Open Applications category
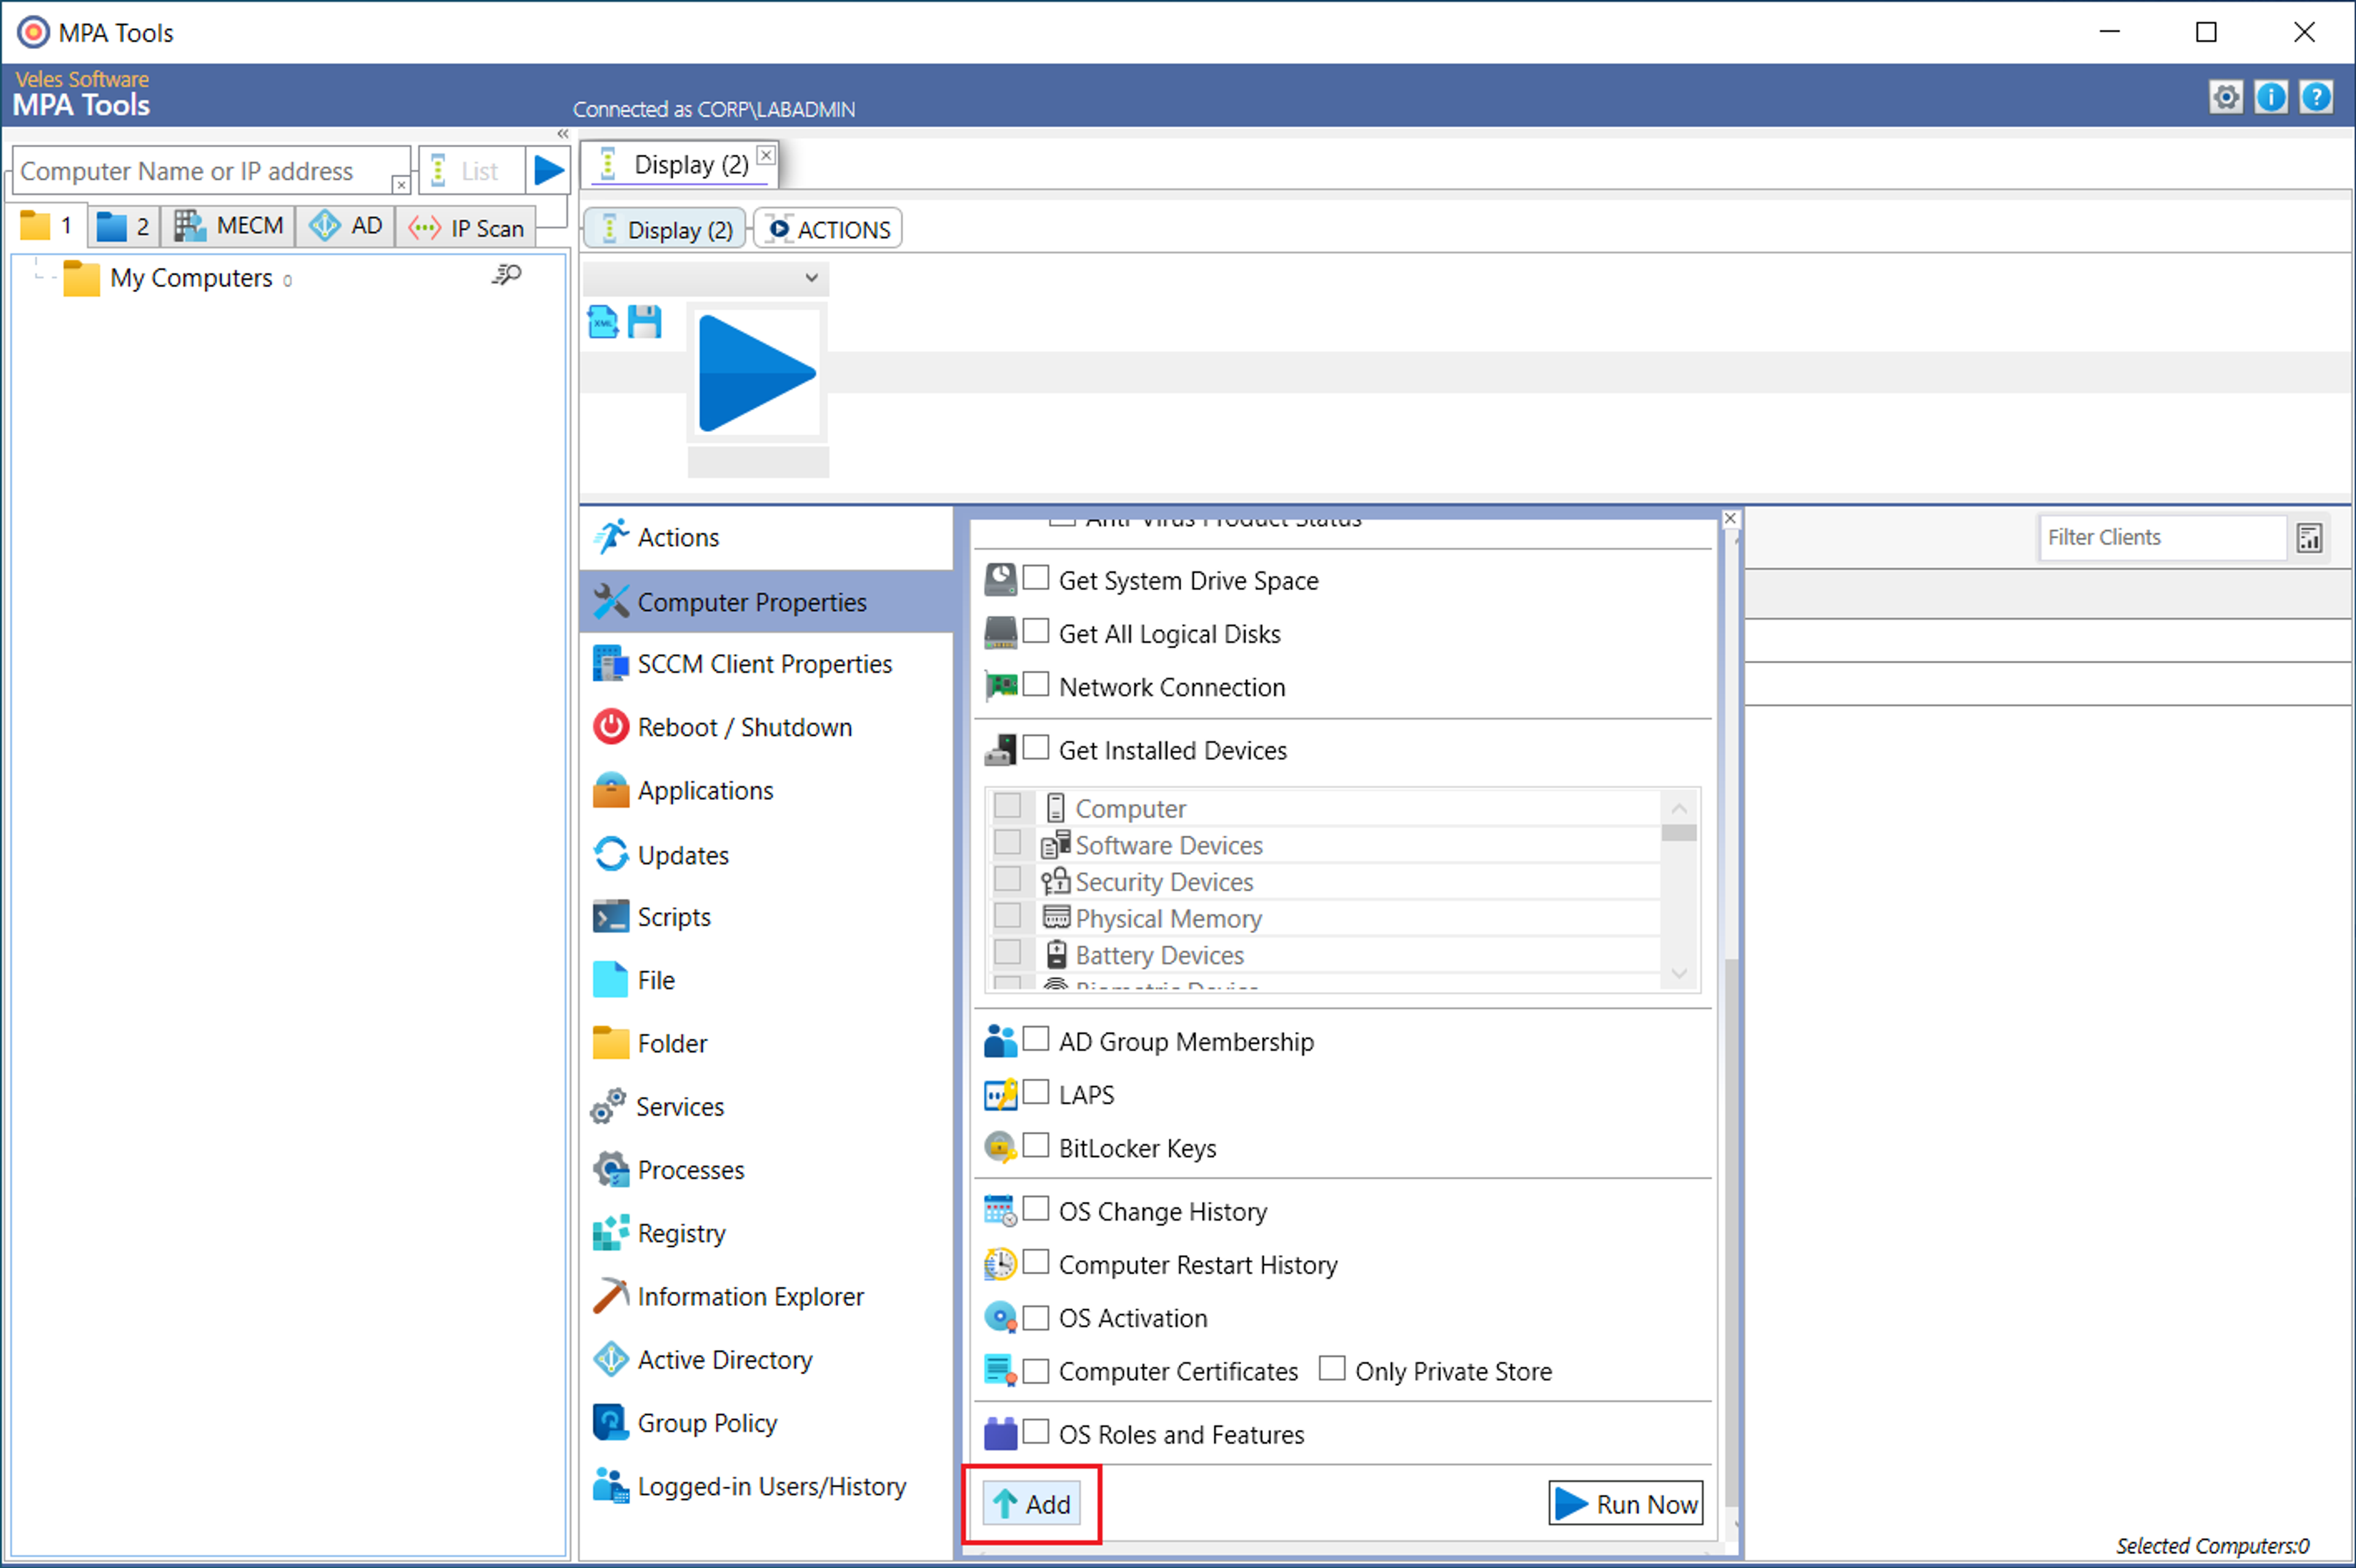Image resolution: width=2356 pixels, height=1568 pixels. click(766, 790)
